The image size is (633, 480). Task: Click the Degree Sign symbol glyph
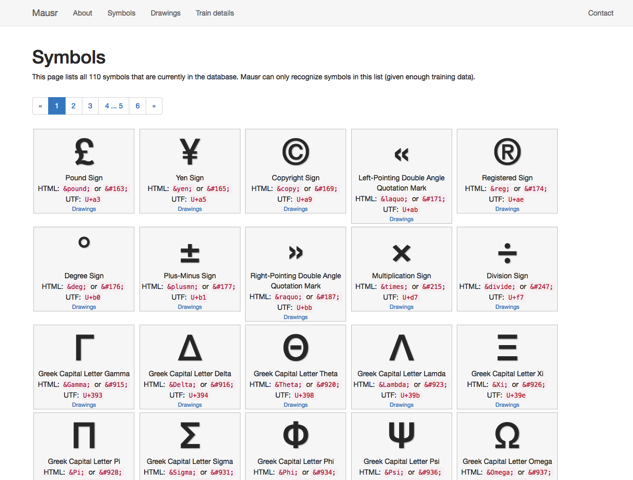tap(84, 242)
